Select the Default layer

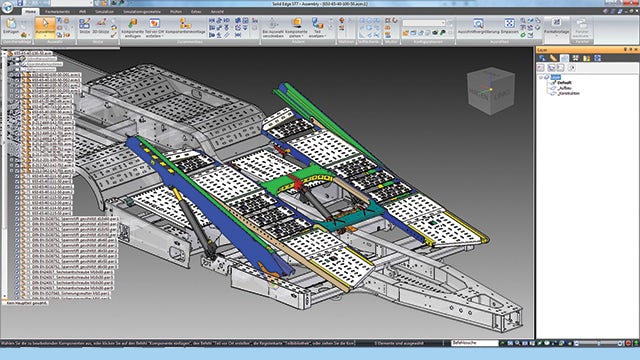(x=564, y=82)
